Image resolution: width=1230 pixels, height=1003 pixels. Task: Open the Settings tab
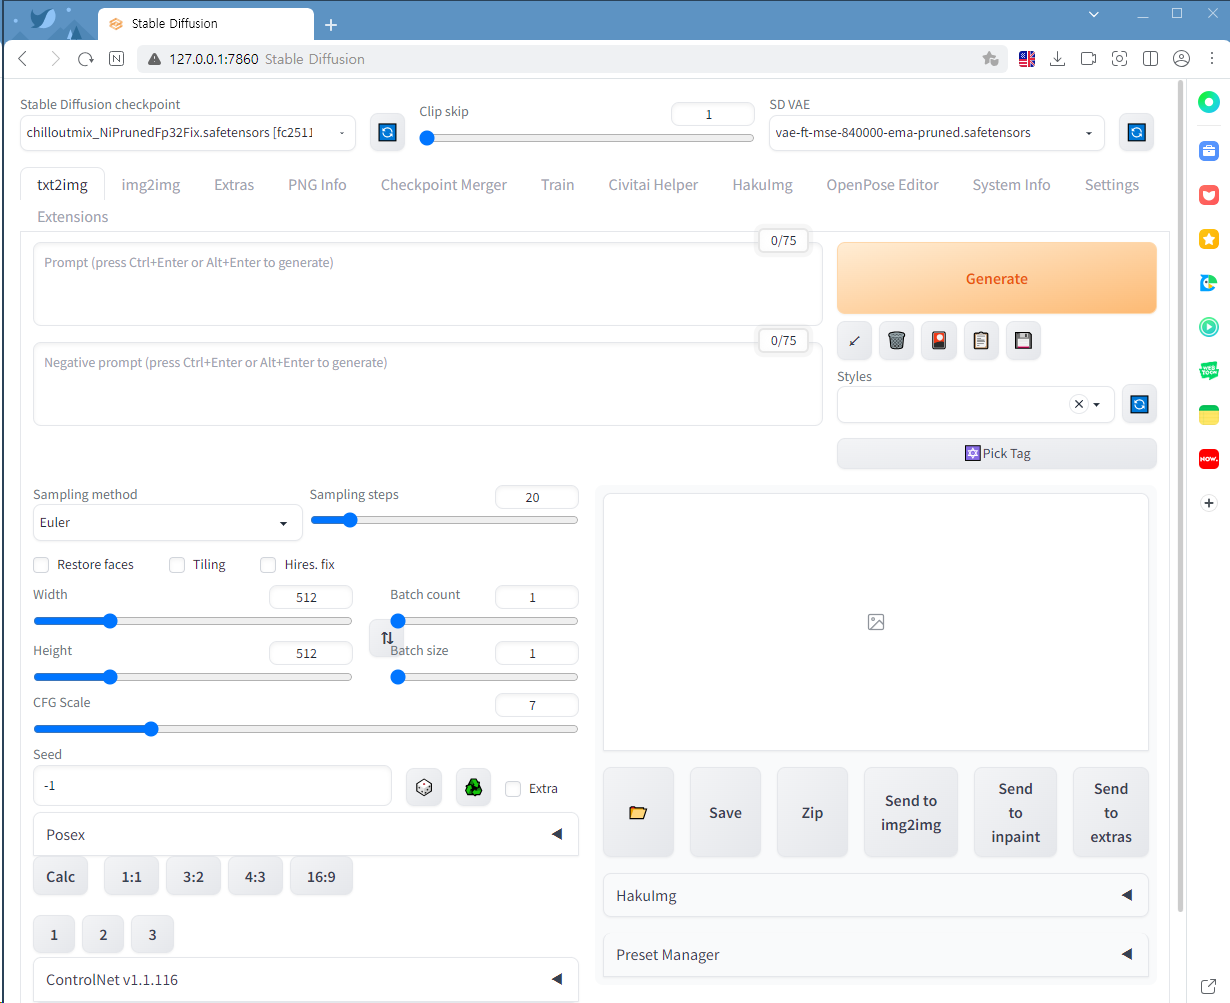pos(1111,185)
